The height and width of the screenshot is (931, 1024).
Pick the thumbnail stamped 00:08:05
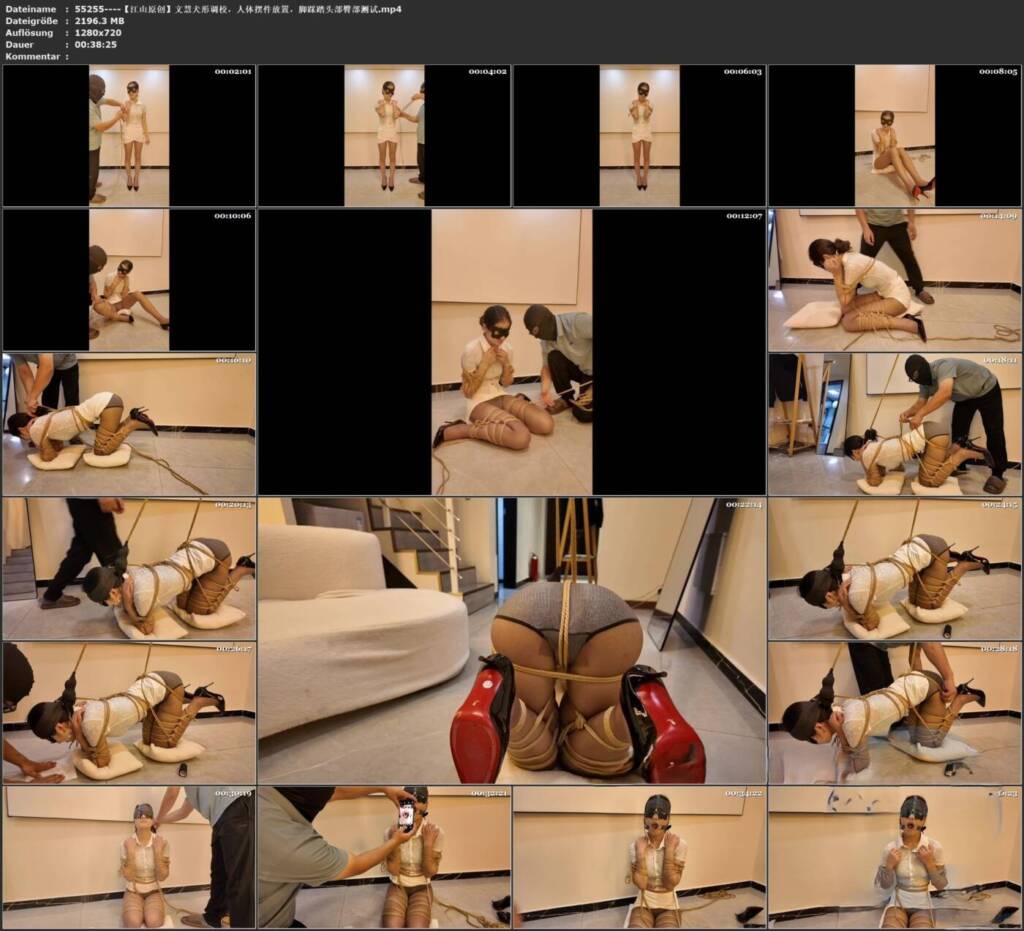[x=895, y=135]
